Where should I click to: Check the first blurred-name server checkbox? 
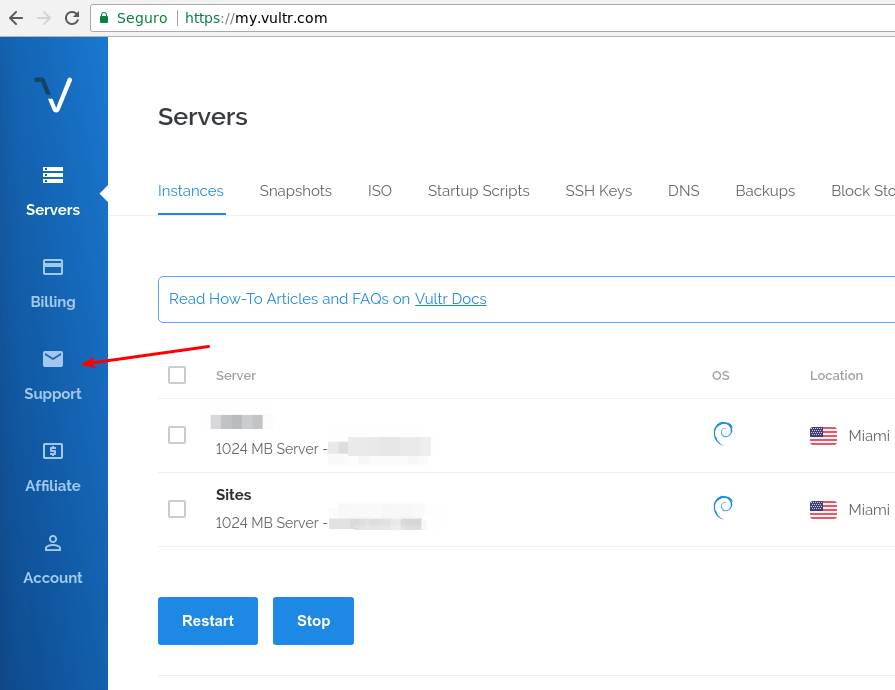pyautogui.click(x=177, y=435)
